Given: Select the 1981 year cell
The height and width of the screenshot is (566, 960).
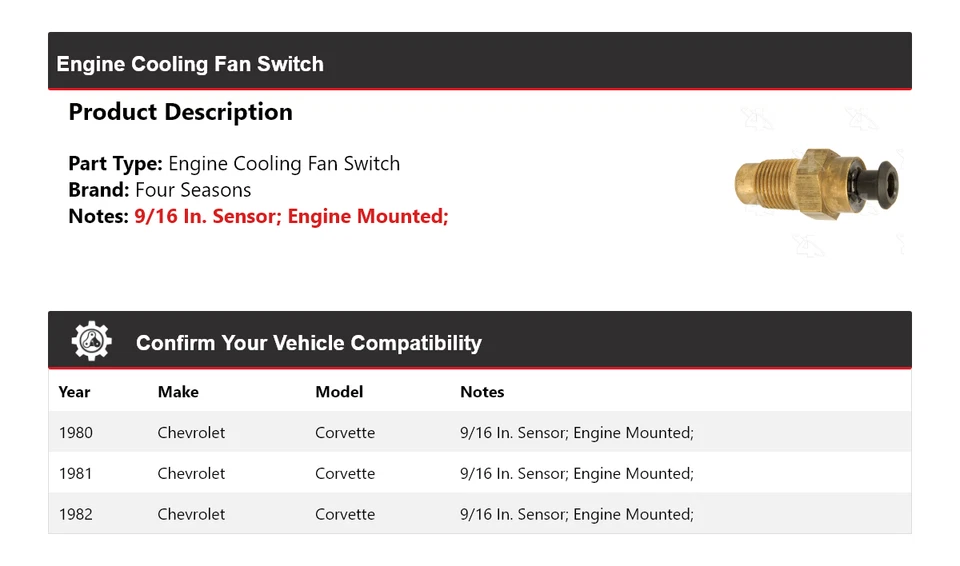Looking at the screenshot, I should tap(76, 474).
